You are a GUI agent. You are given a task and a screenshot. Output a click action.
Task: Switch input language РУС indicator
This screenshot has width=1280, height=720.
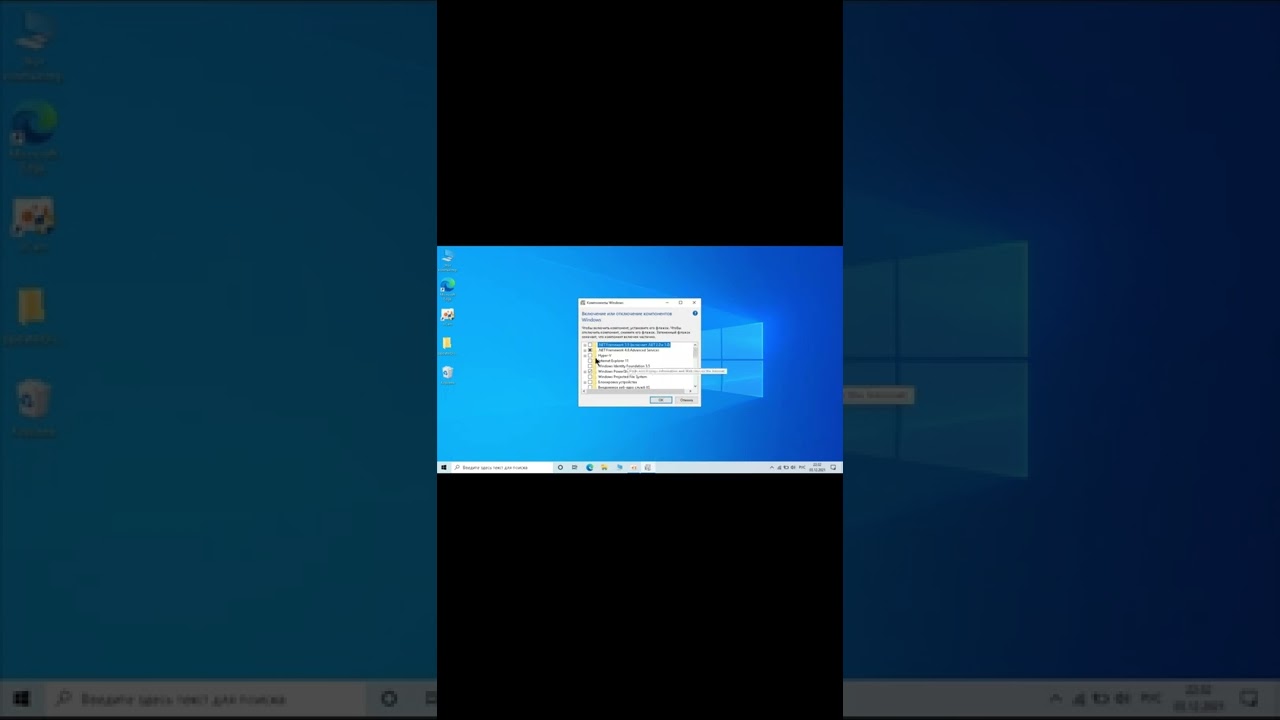(x=802, y=467)
